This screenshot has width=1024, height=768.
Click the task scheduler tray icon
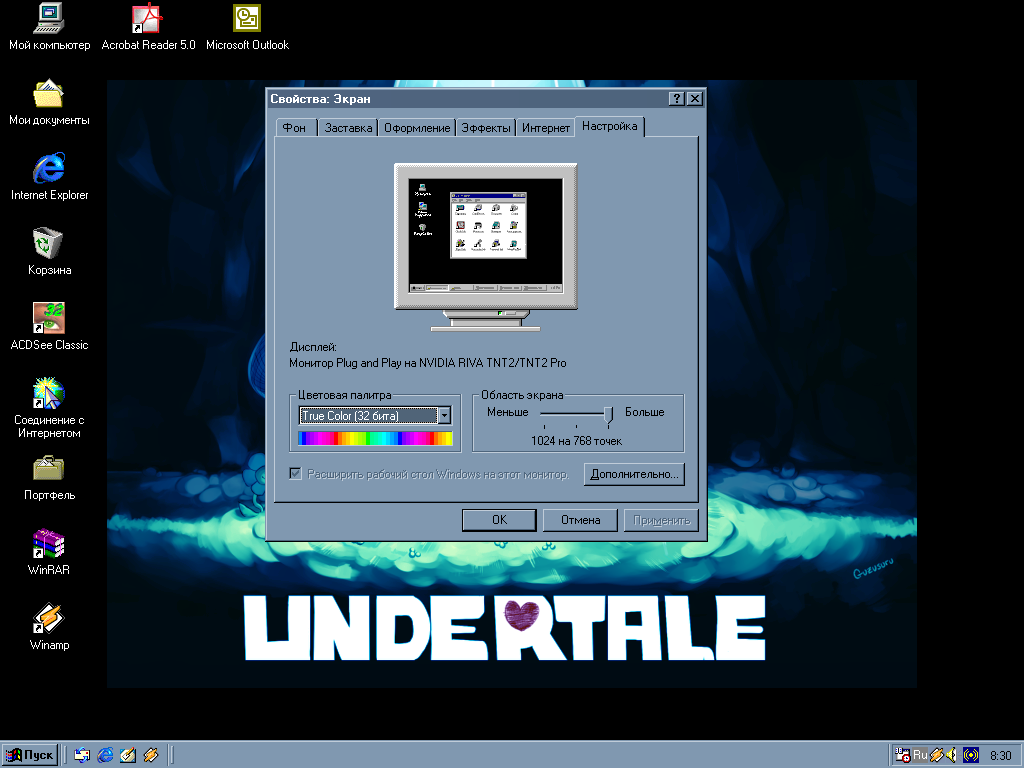[x=903, y=756]
